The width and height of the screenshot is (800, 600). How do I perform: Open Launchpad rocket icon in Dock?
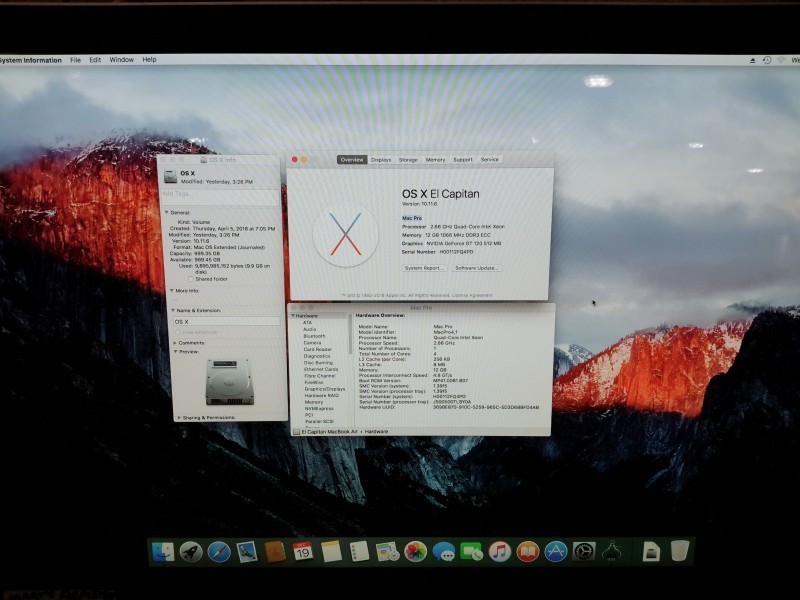pyautogui.click(x=191, y=552)
